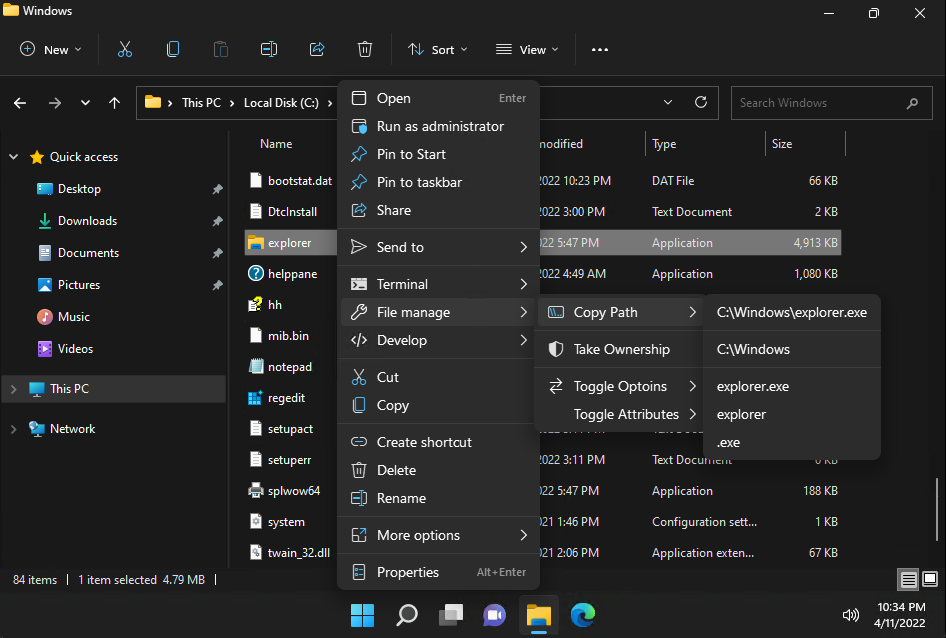946x638 pixels.
Task: Switch to large thumbnails view in status bar
Action: click(x=930, y=579)
